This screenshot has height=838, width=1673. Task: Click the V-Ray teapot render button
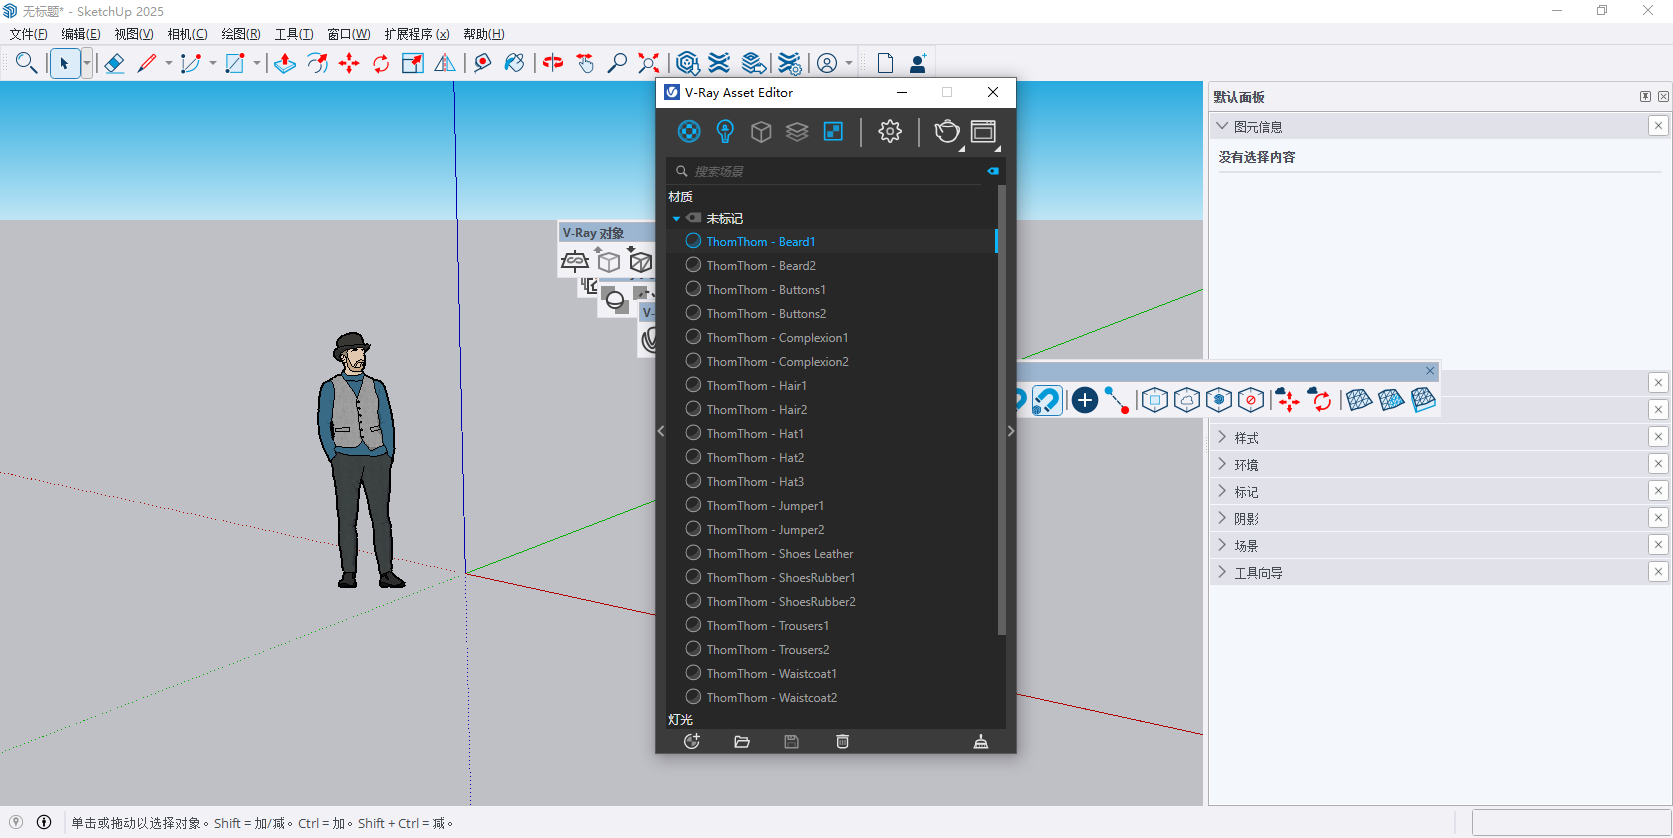[946, 131]
